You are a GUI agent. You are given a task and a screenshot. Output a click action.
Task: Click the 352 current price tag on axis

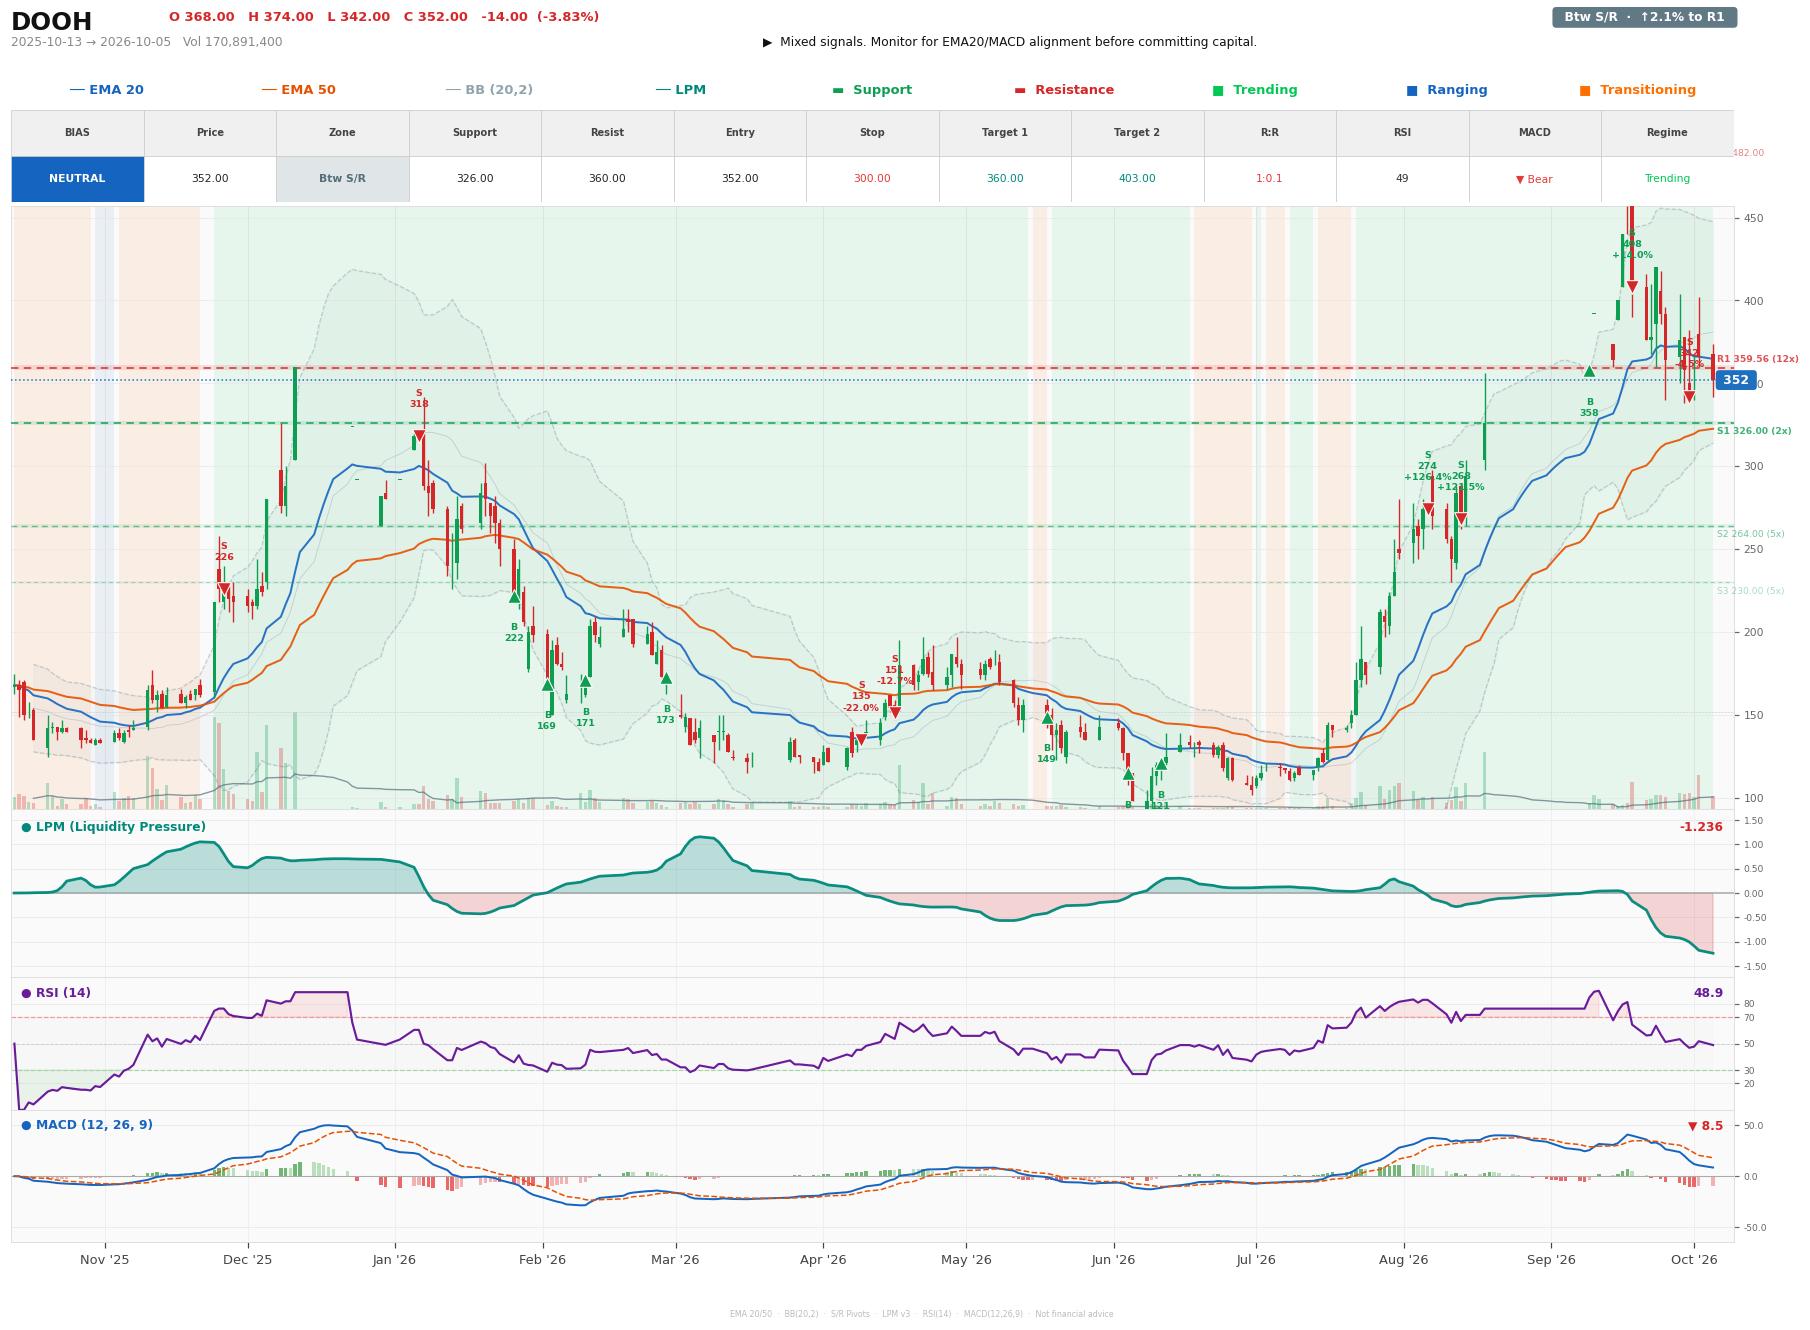(1736, 380)
